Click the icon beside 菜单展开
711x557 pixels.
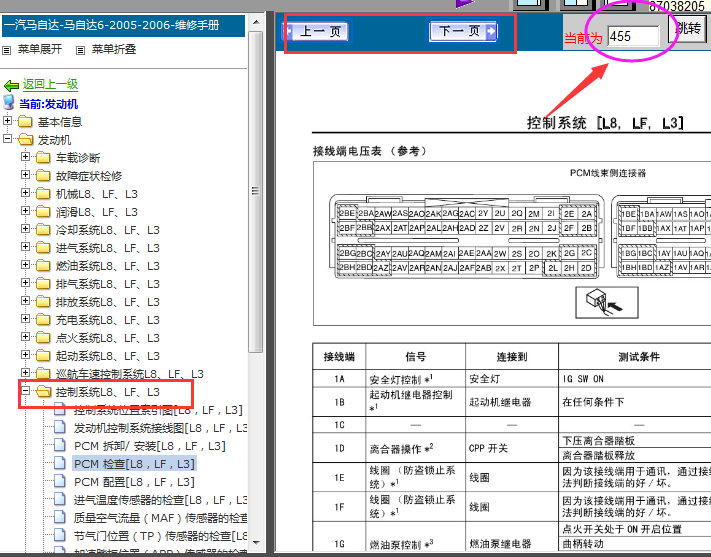(x=7, y=50)
